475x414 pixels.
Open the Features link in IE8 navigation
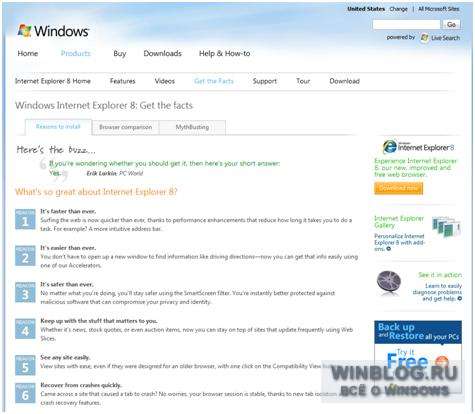point(123,81)
